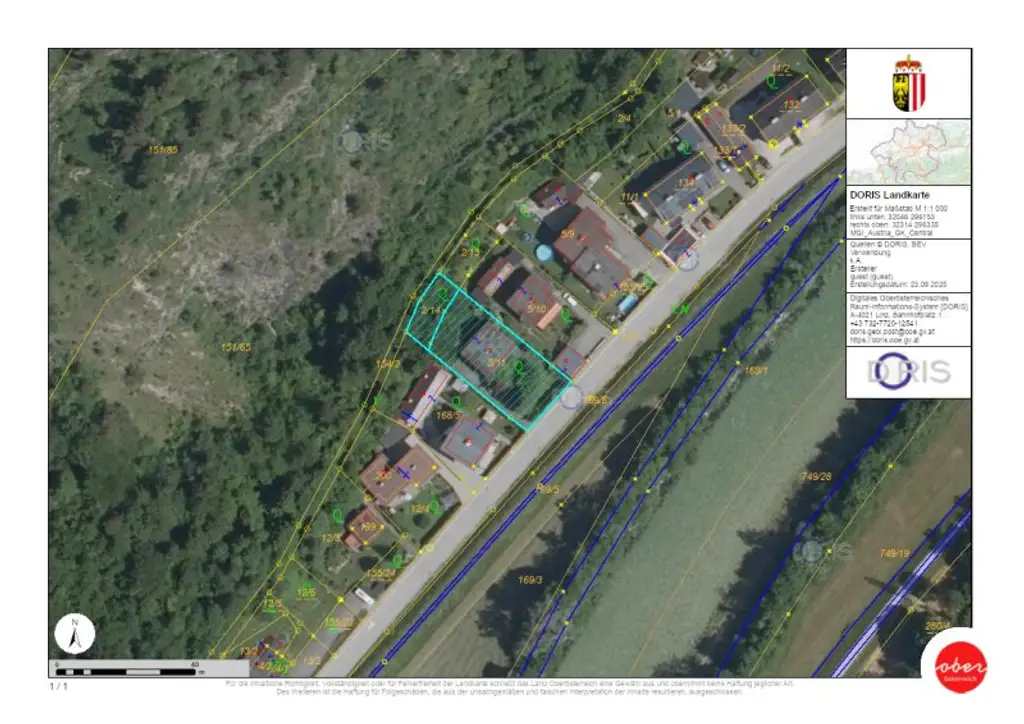Click the DORIS logo in the legend panel
Screen dimensions: 1024x724
[x=908, y=371]
